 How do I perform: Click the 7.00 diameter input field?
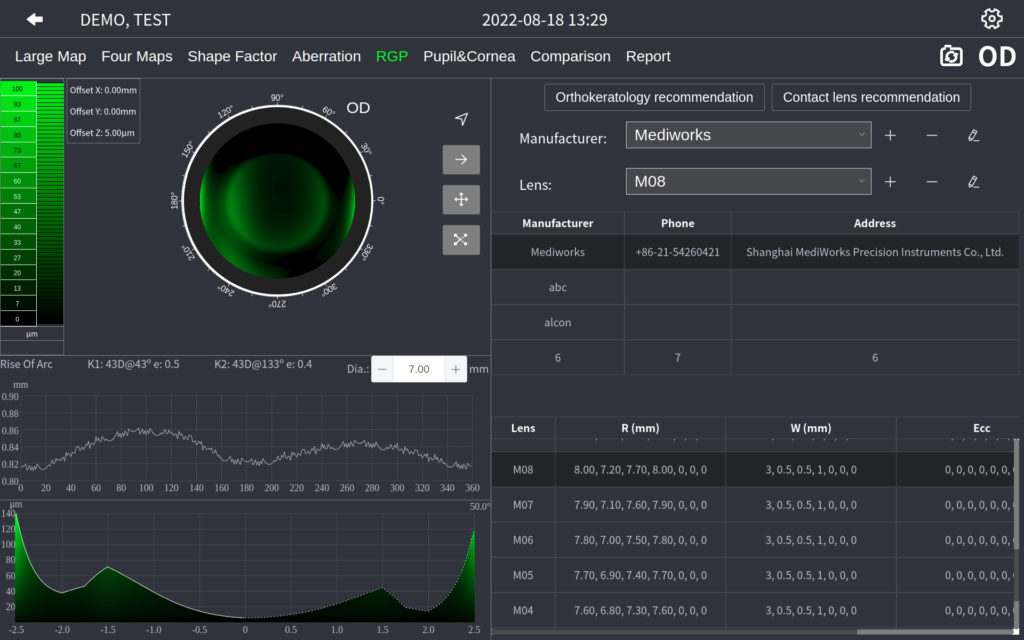[419, 369]
